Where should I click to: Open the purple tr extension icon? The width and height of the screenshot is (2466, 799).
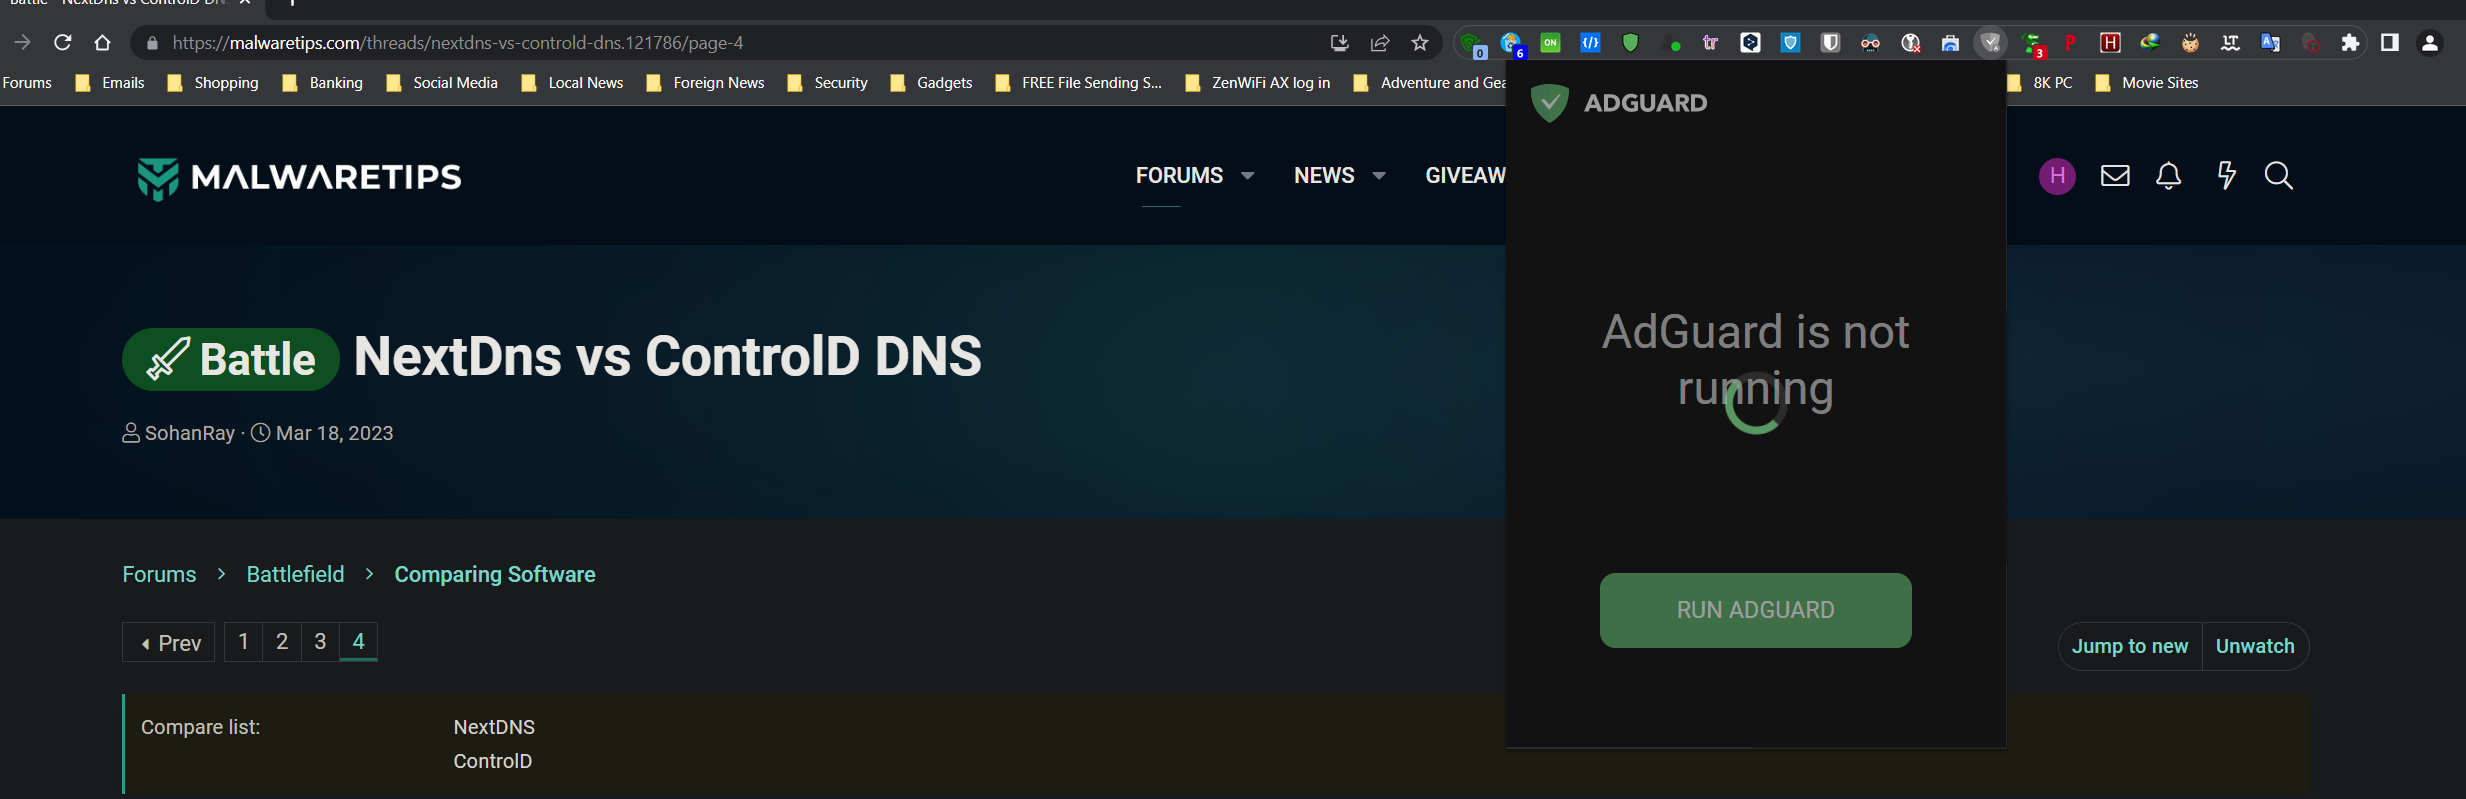point(1710,43)
